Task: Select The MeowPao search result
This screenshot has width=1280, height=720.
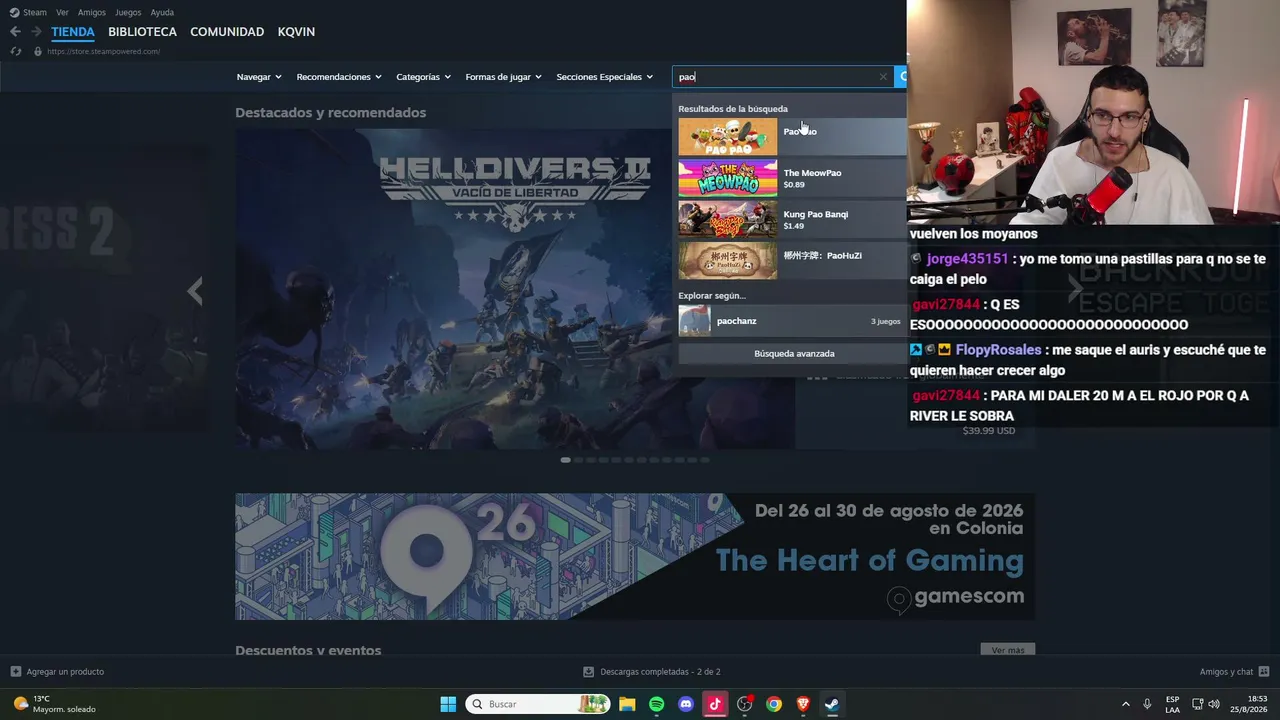Action: coord(792,178)
